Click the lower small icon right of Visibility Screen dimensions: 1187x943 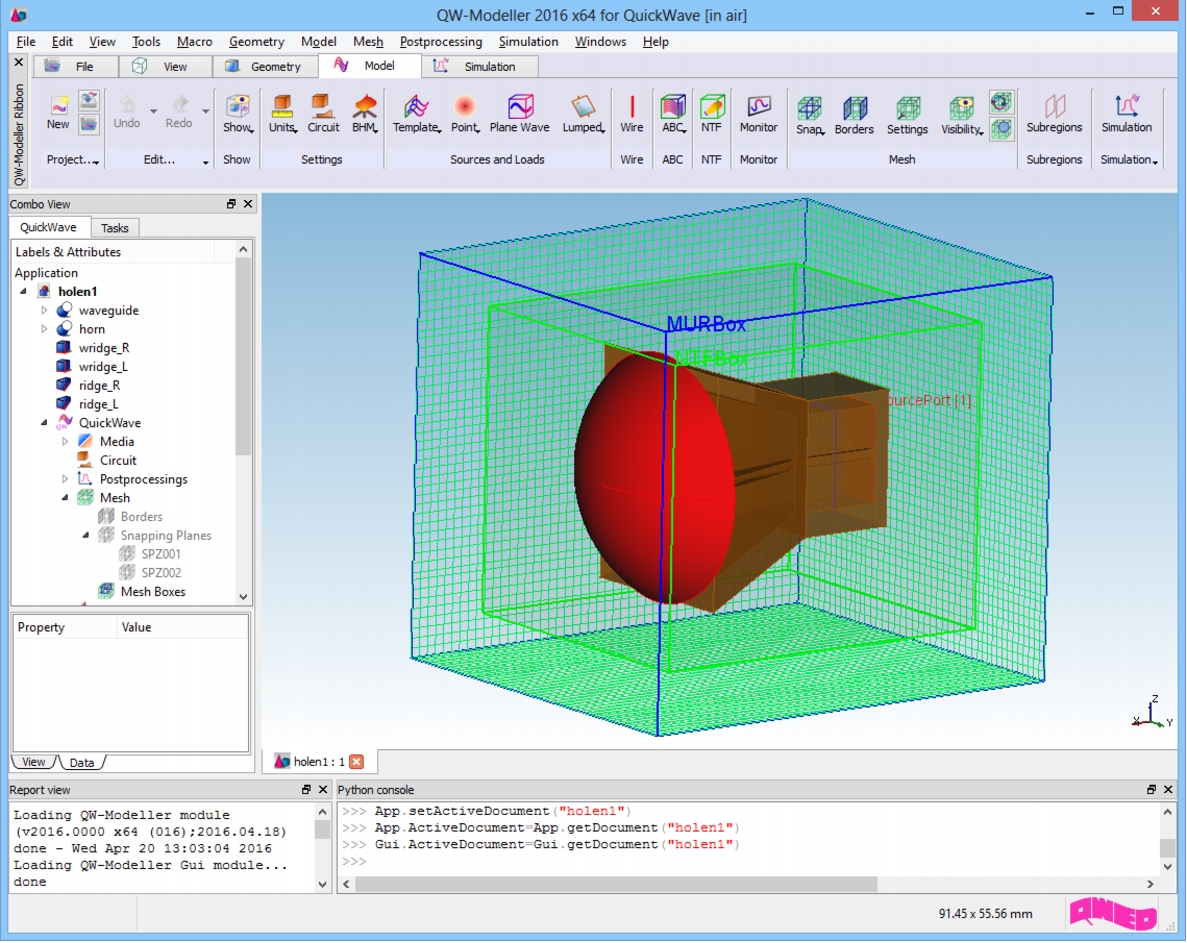(x=1002, y=129)
